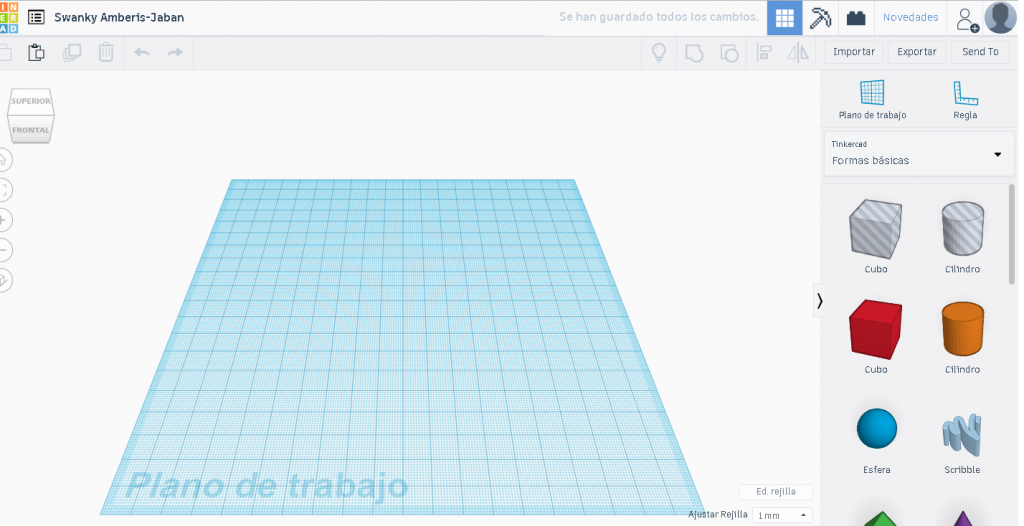Image resolution: width=1024 pixels, height=526 pixels.
Task: Click the SUPERIOR face of the view cube
Action: tap(31, 101)
